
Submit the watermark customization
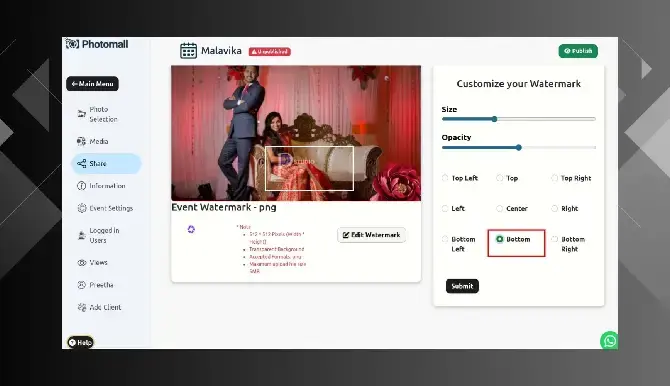tap(462, 286)
